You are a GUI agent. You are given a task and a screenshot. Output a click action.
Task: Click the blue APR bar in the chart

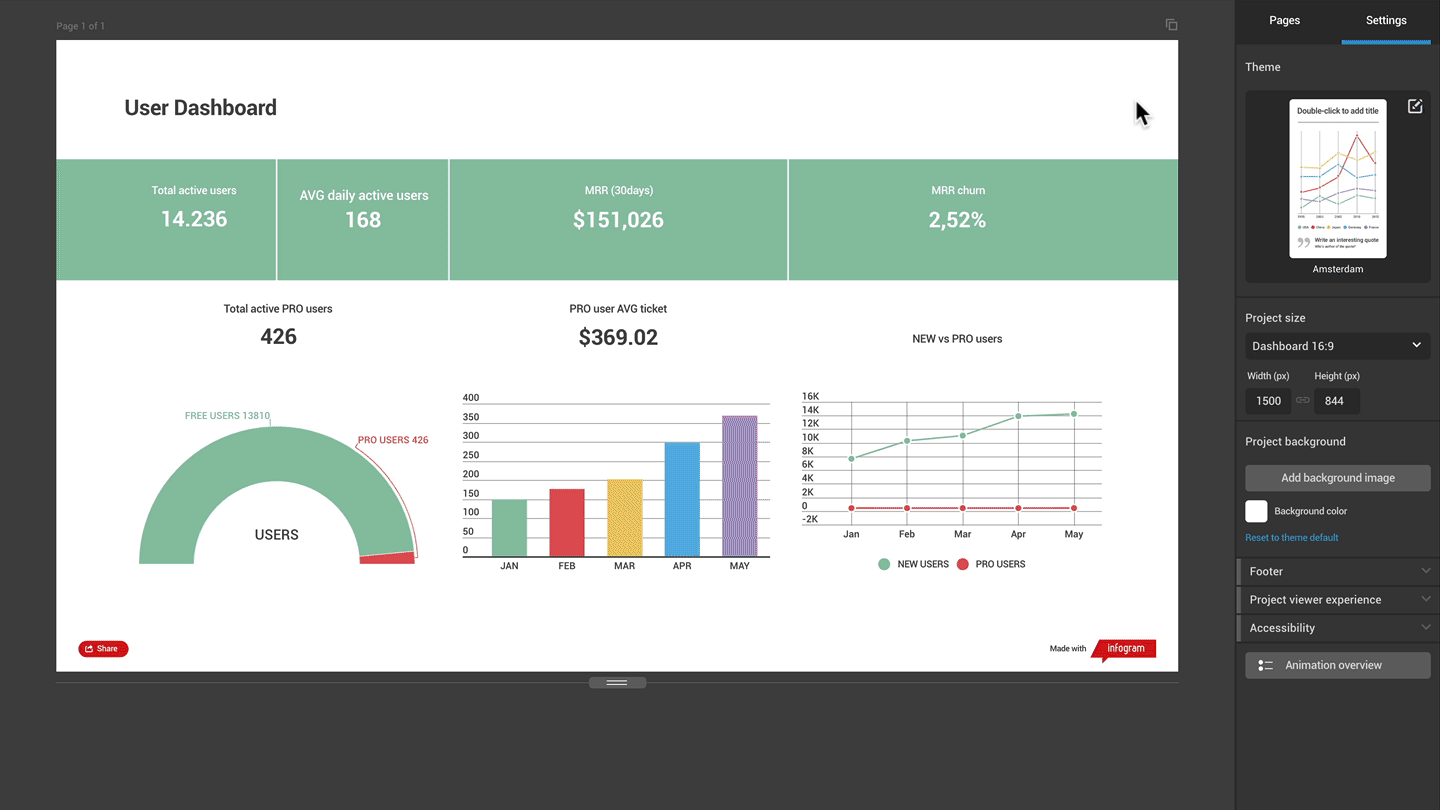[682, 499]
